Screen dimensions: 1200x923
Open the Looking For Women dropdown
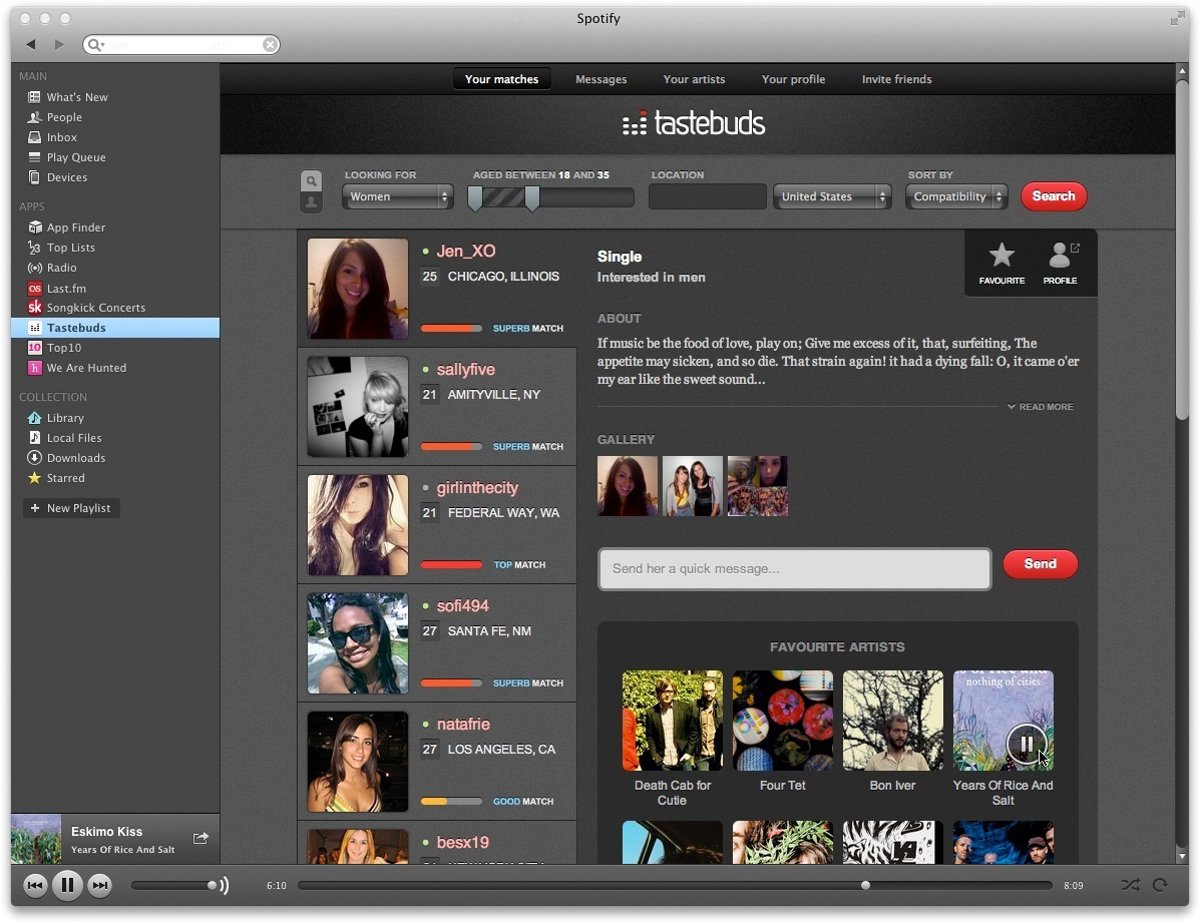click(x=398, y=197)
